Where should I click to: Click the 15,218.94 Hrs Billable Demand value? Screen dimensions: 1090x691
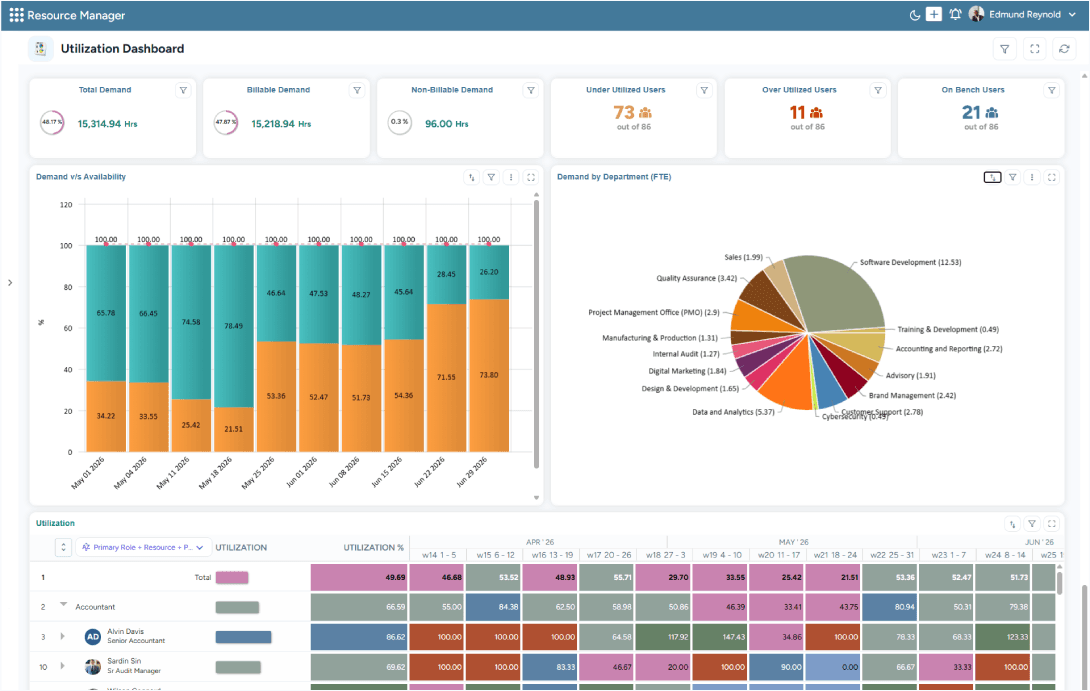pos(281,124)
